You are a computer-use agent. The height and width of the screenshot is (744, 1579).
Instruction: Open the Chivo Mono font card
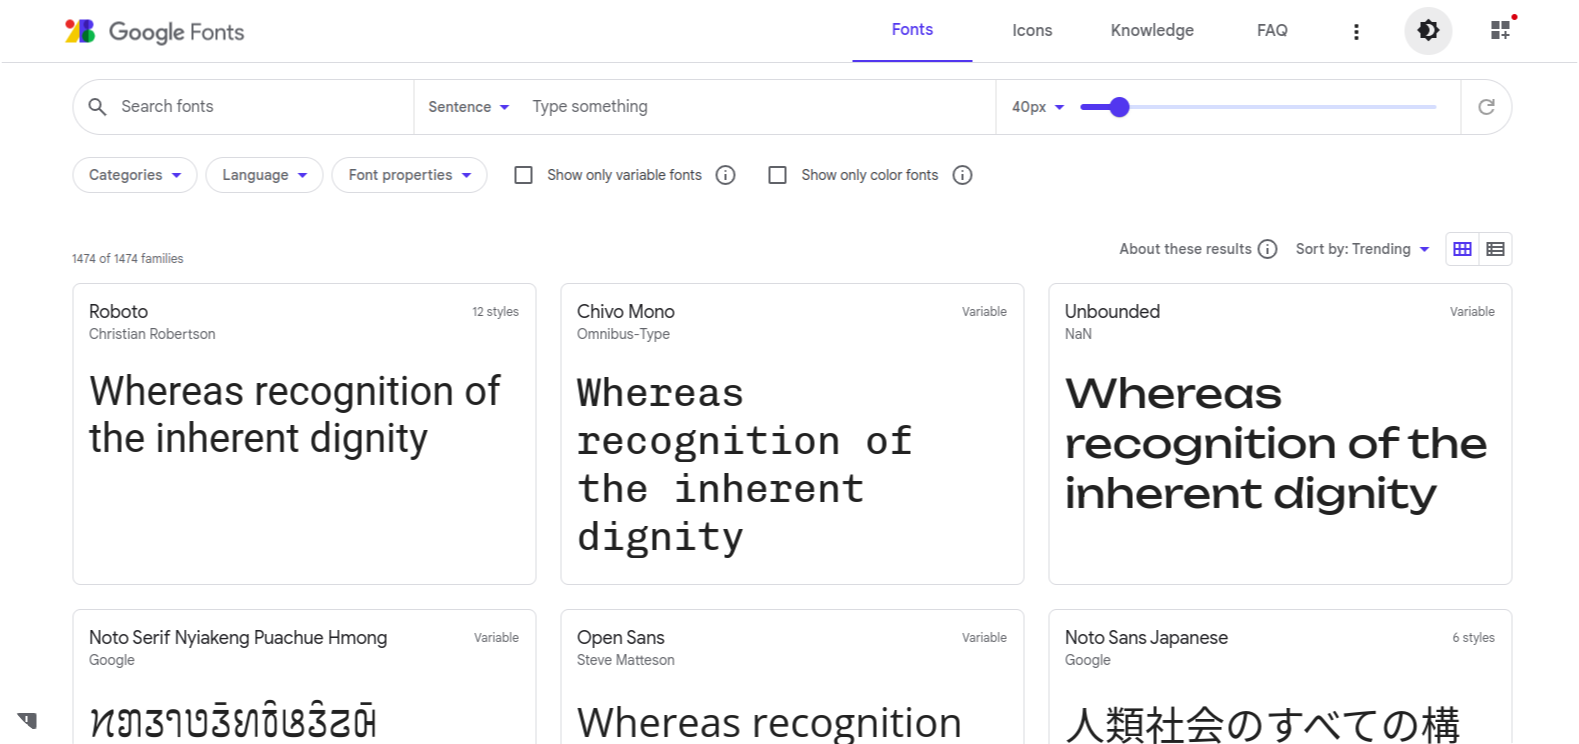[792, 434]
